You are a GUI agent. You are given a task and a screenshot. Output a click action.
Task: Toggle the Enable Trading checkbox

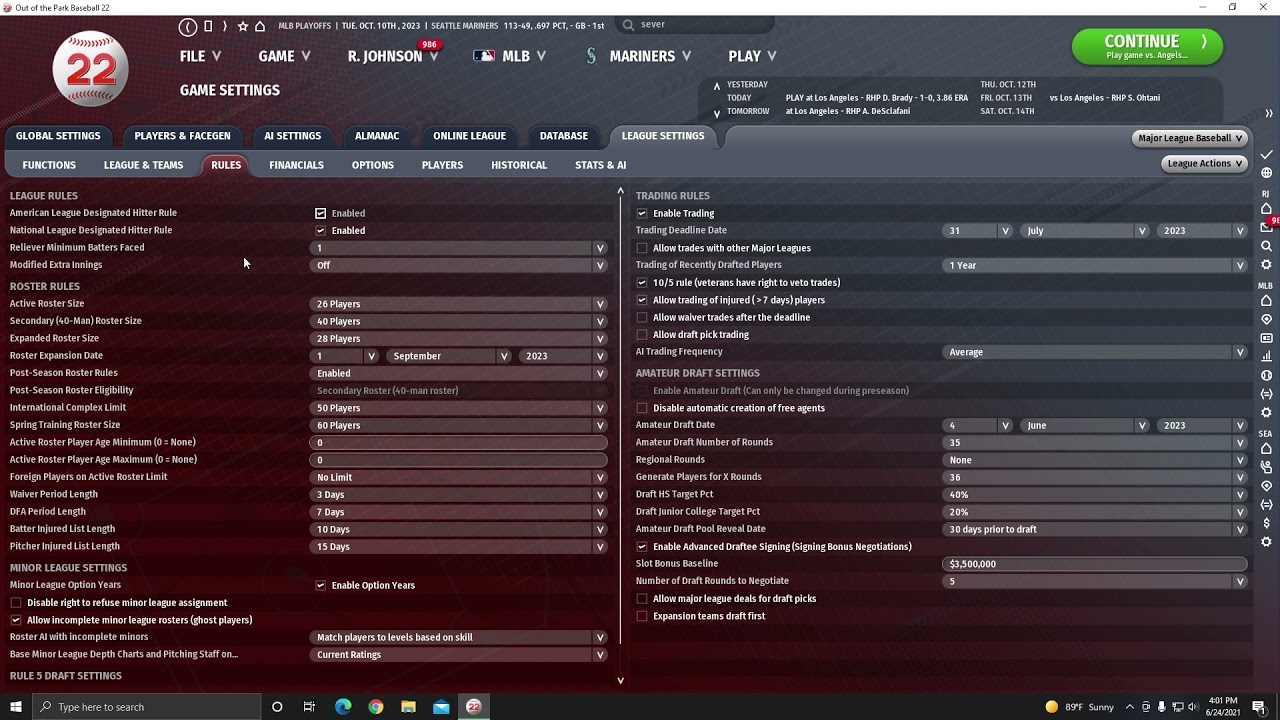click(x=642, y=213)
